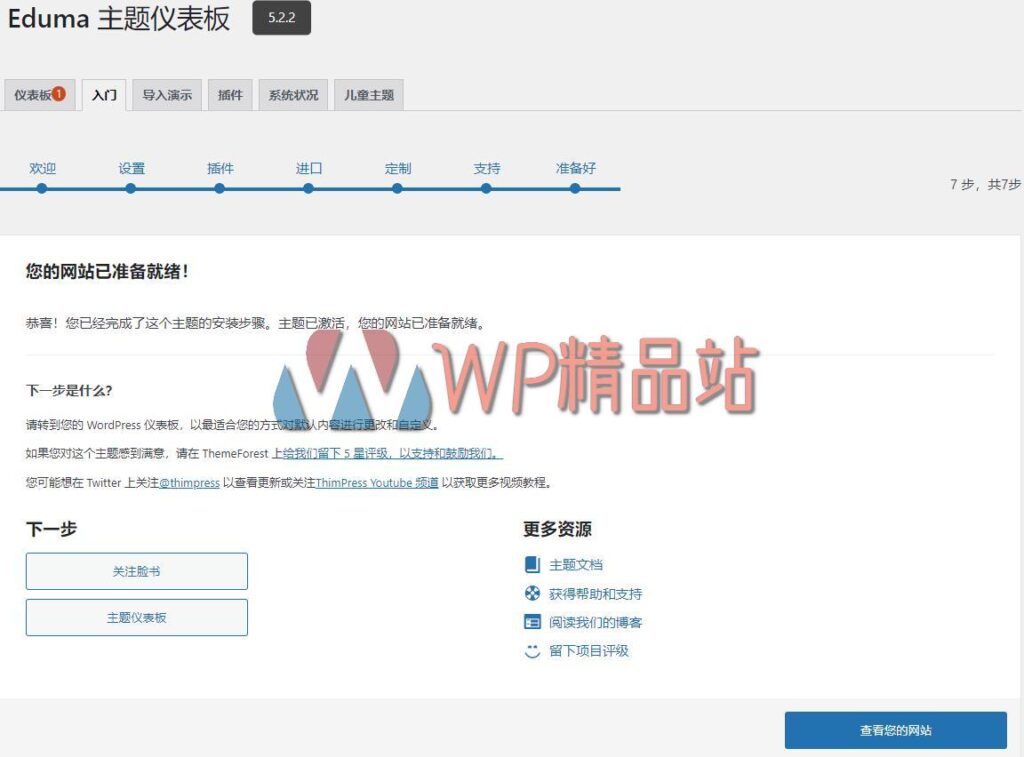
Task: Go to the 儿童主题 tab
Action: (x=369, y=96)
